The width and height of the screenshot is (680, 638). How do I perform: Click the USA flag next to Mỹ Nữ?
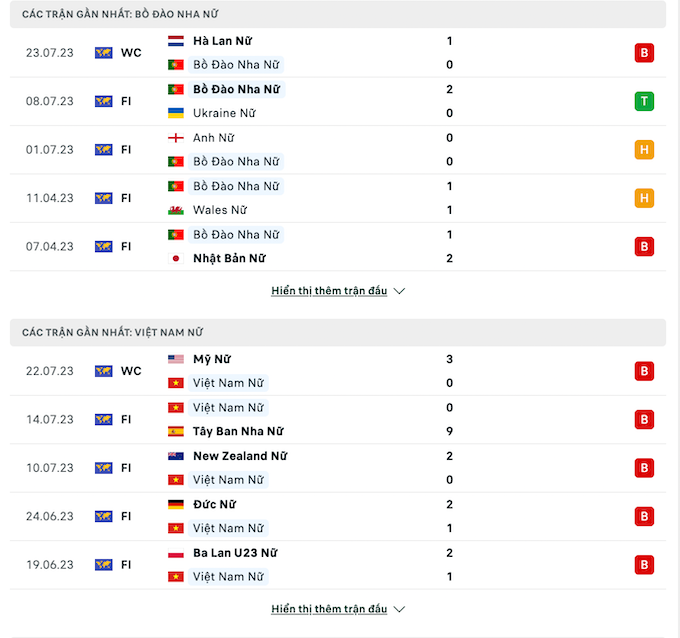click(176, 359)
